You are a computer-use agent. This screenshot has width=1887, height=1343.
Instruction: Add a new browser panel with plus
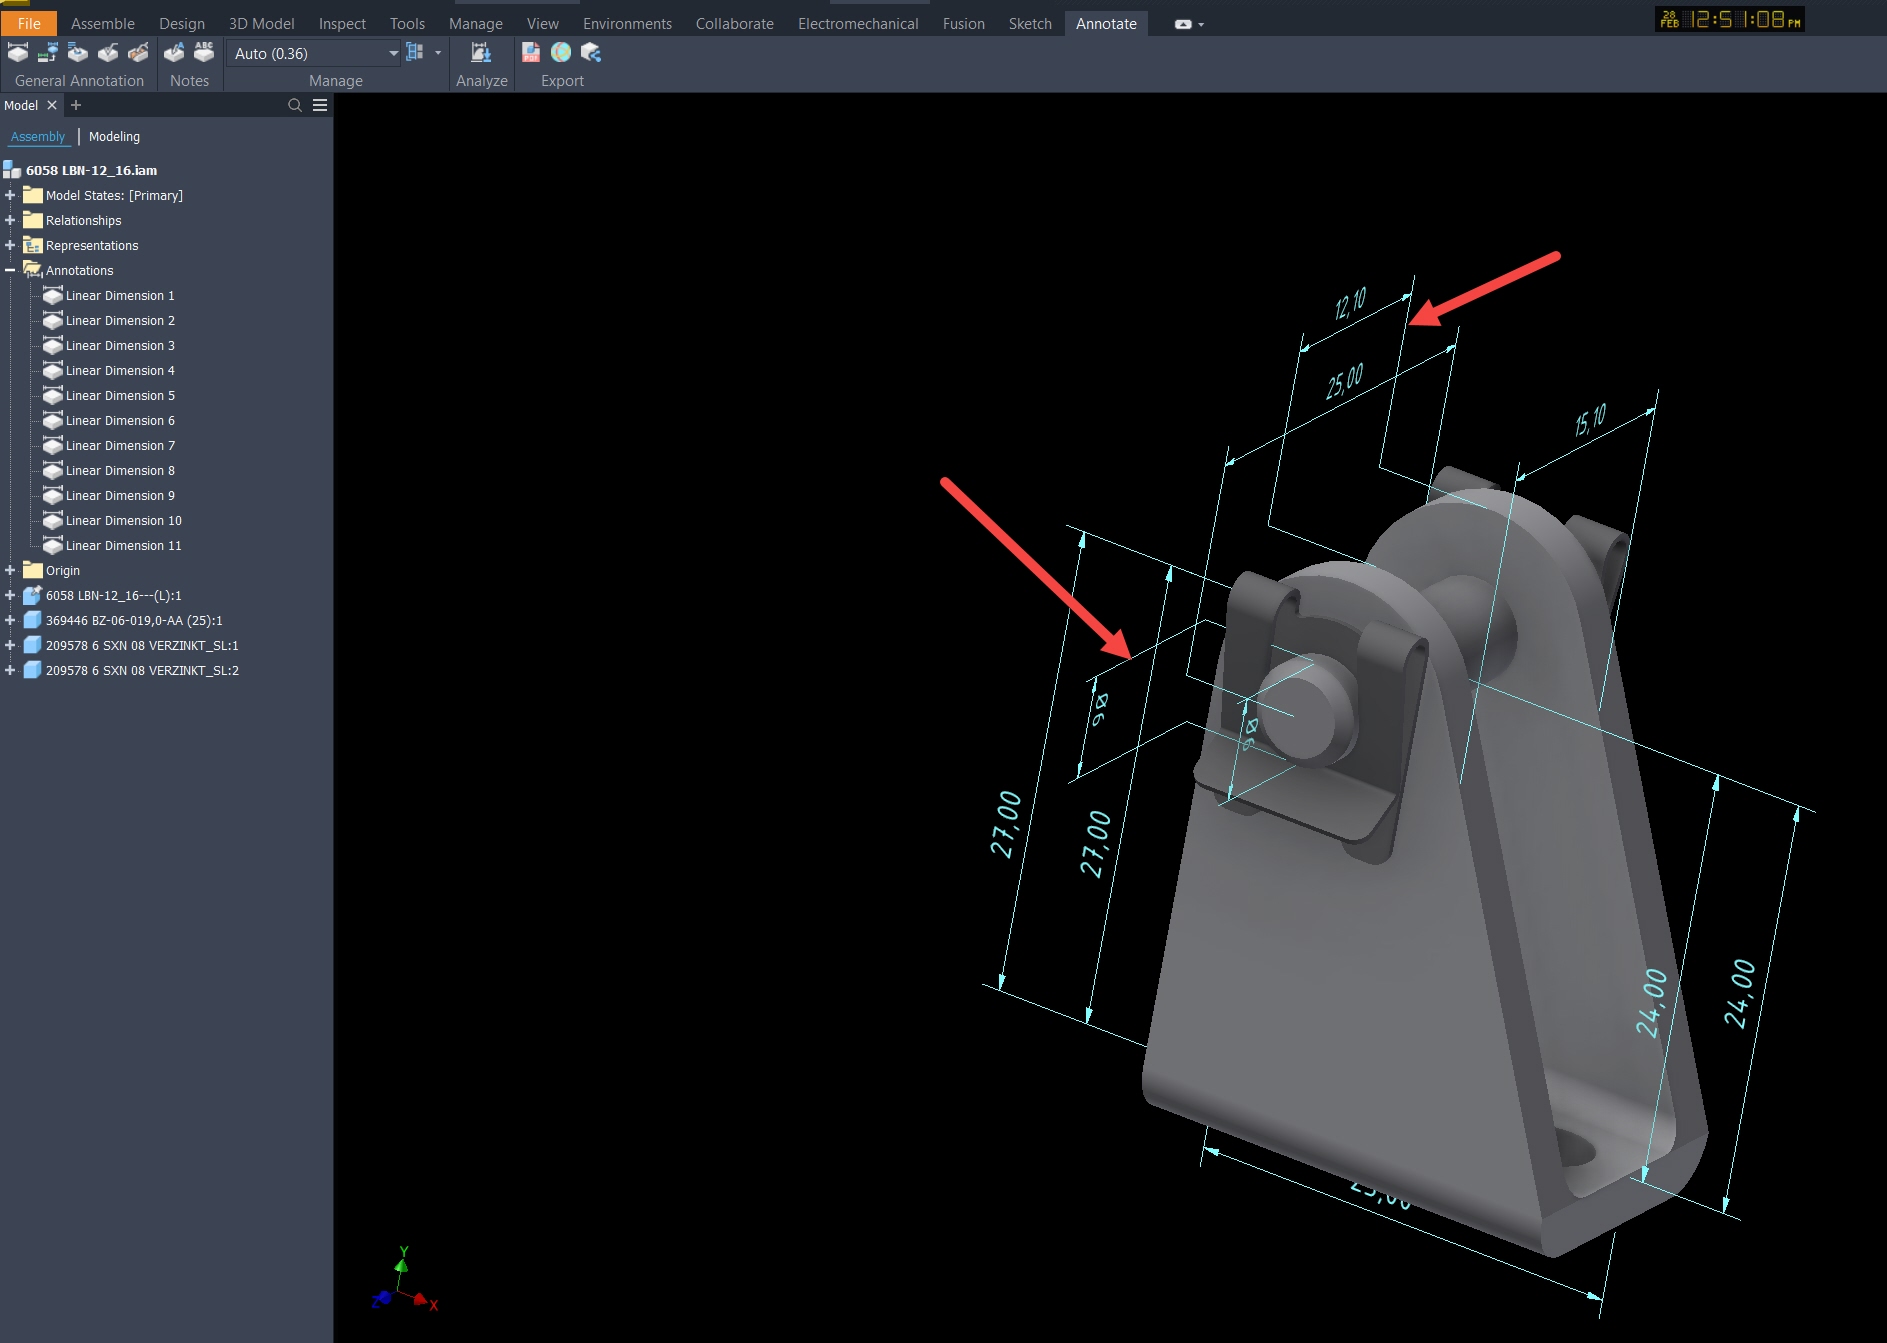[76, 106]
